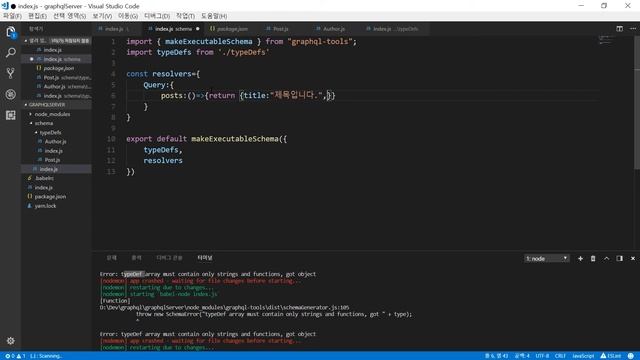Switch to the Terminal (터미널) panel tab
The height and width of the screenshot is (360, 640).
pos(204,258)
